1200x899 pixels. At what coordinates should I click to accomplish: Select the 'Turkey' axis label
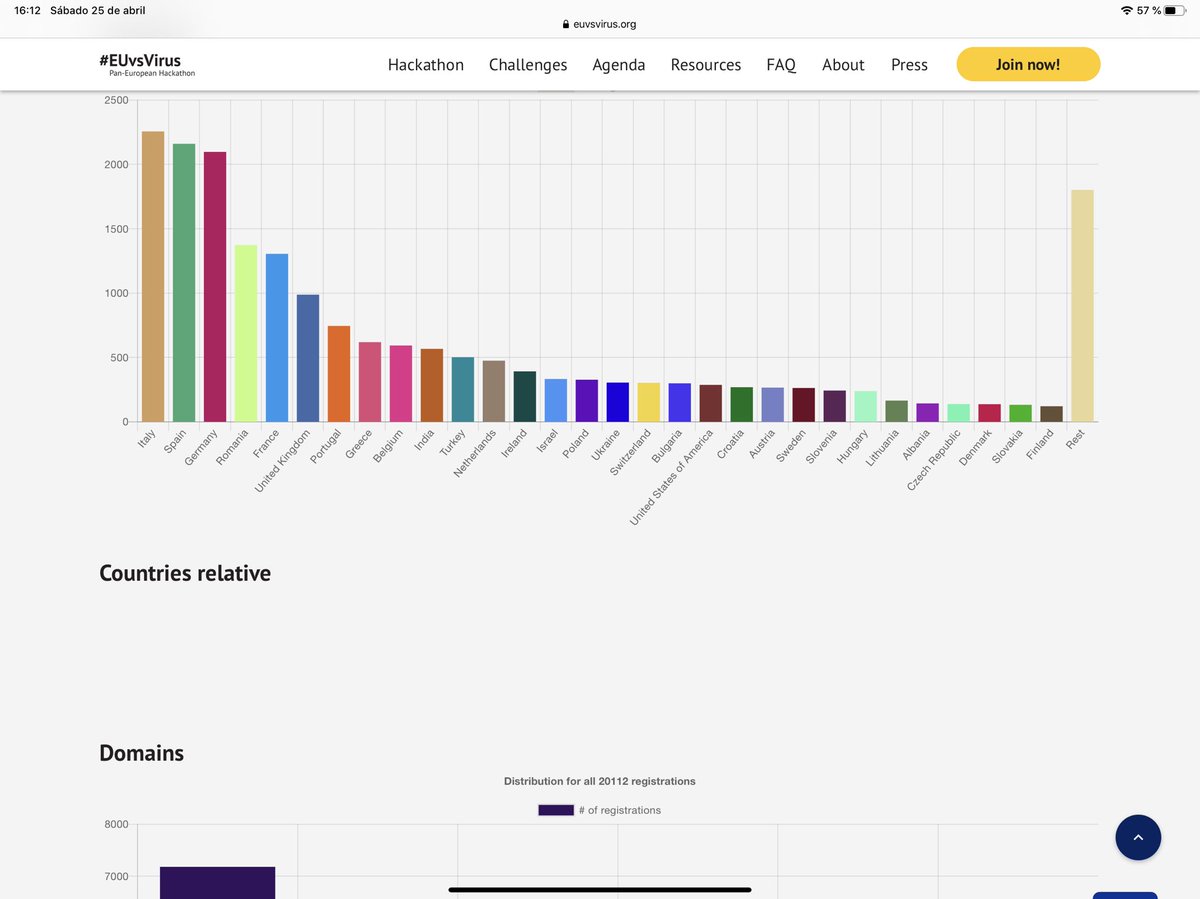pyautogui.click(x=453, y=443)
